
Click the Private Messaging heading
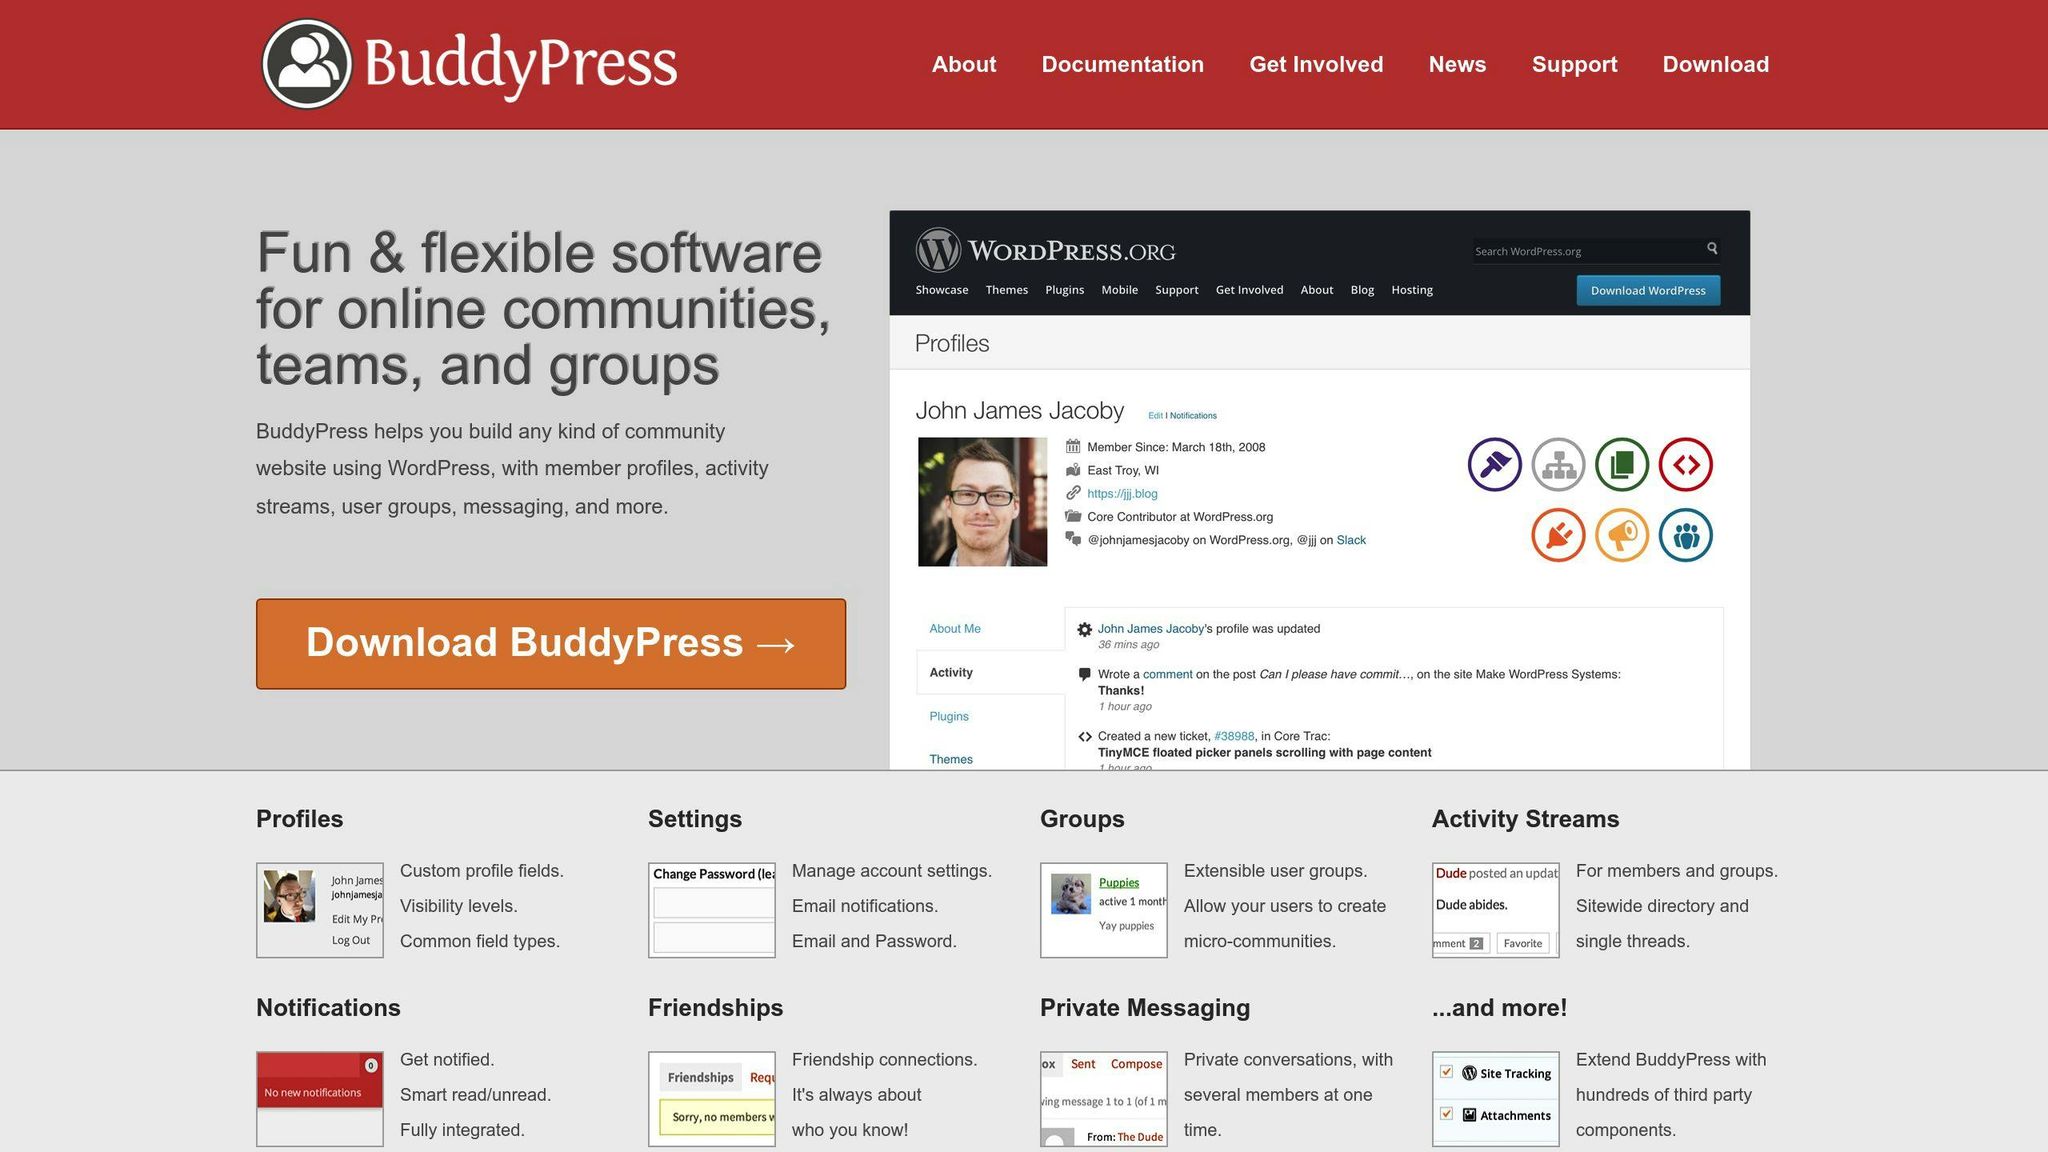[x=1145, y=1008]
